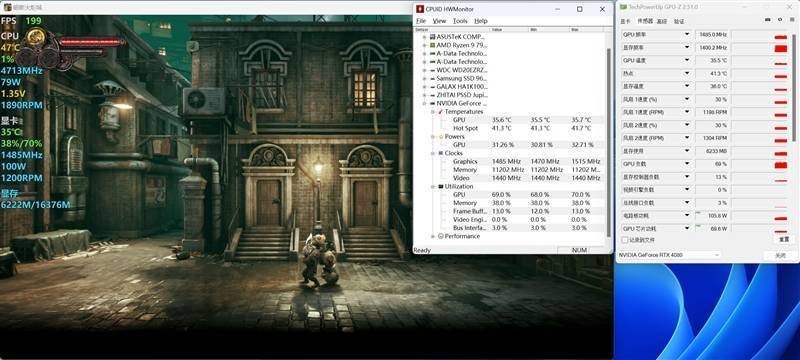
Task: Open GPU-Z hamburger menu icon
Action: point(792,19)
